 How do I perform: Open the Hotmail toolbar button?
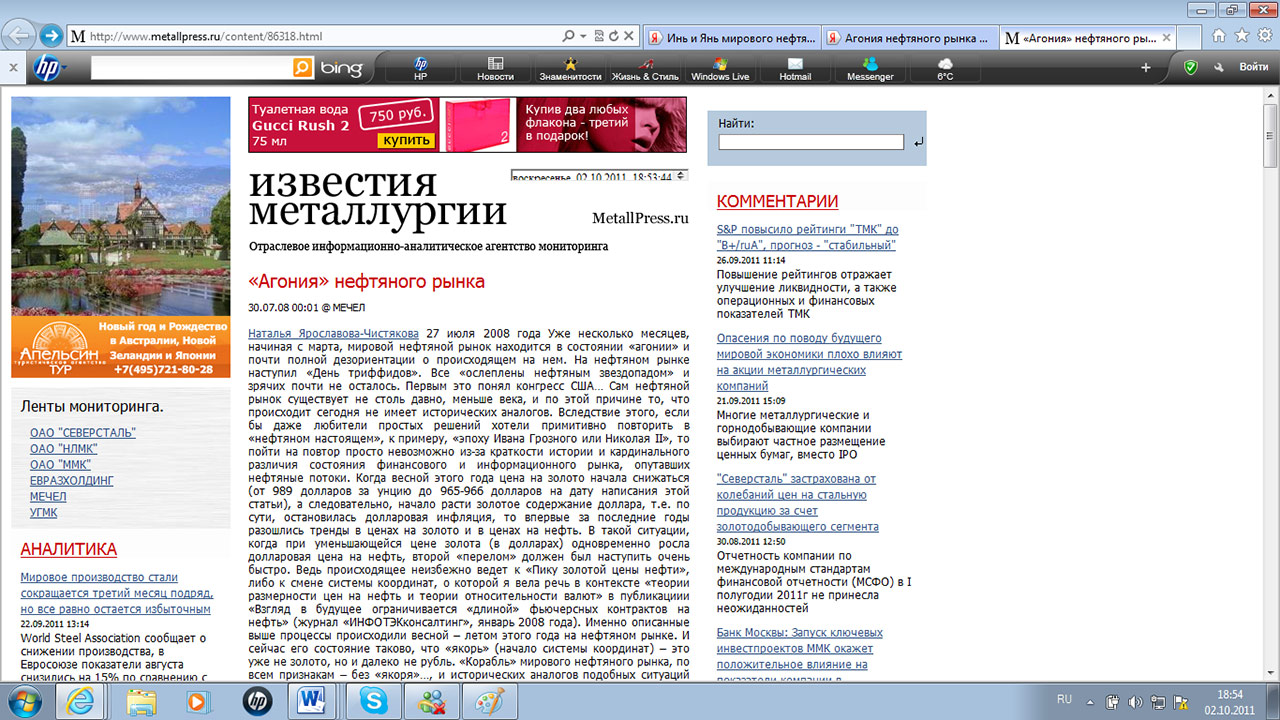click(x=795, y=68)
